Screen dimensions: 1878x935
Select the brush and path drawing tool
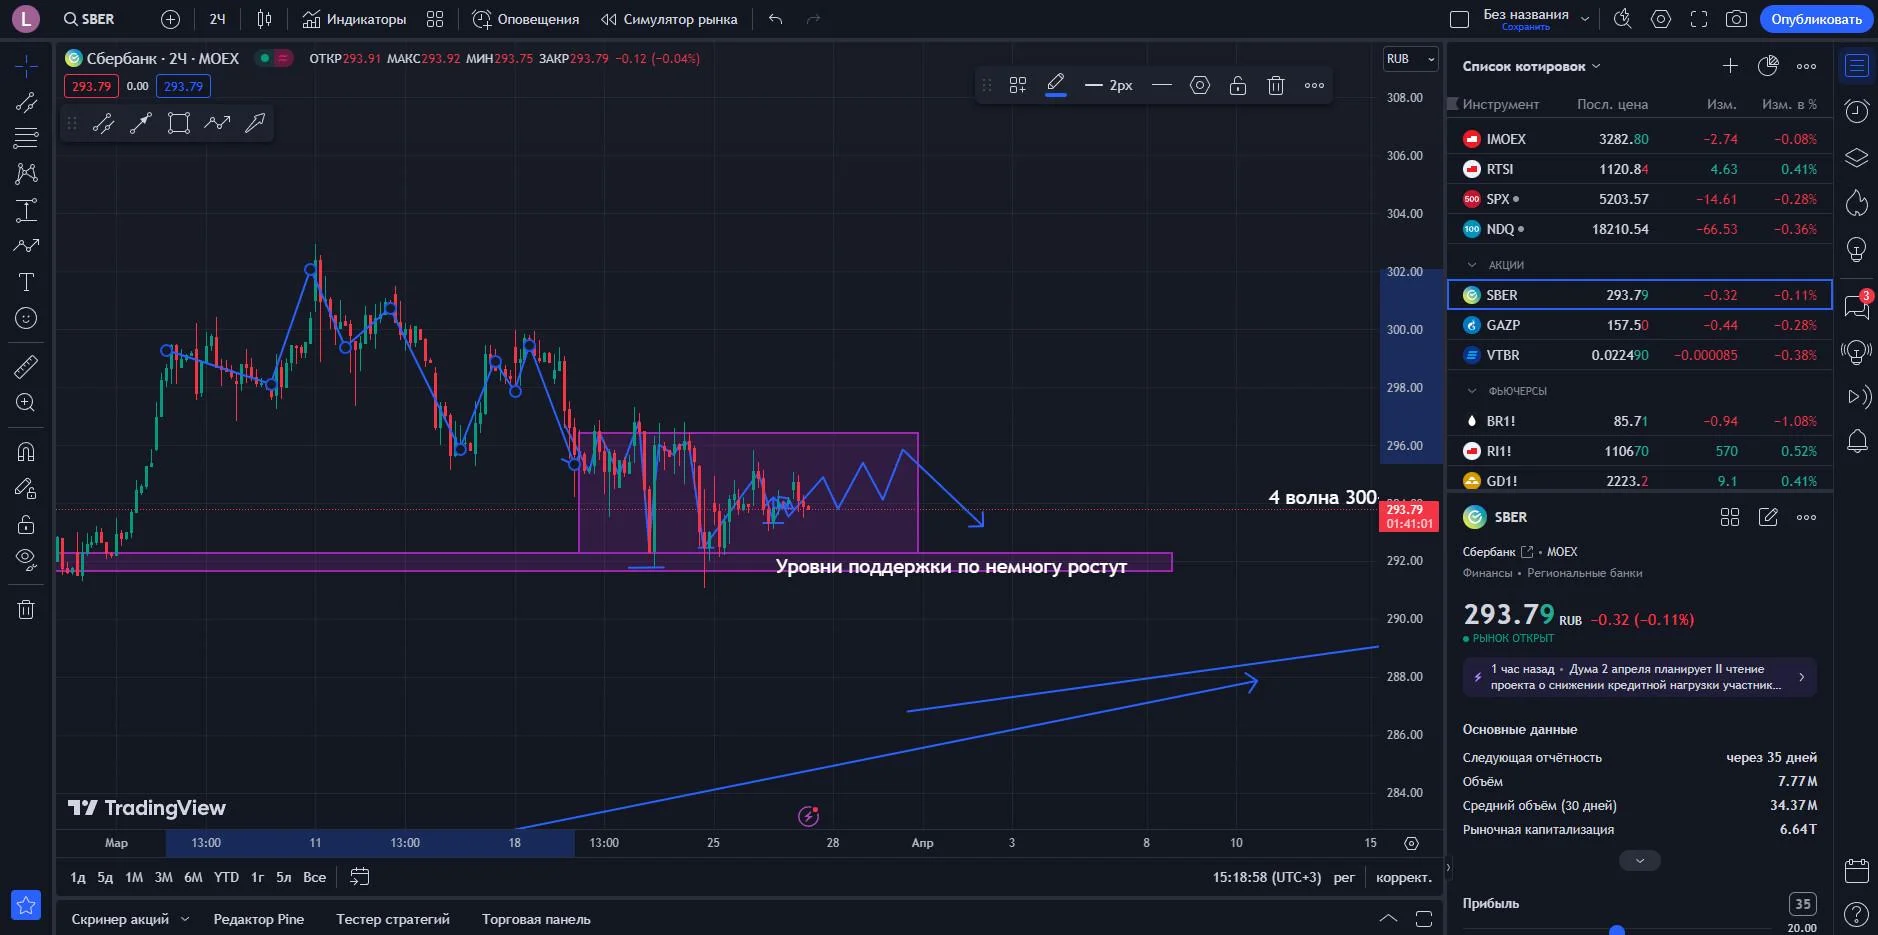[26, 246]
